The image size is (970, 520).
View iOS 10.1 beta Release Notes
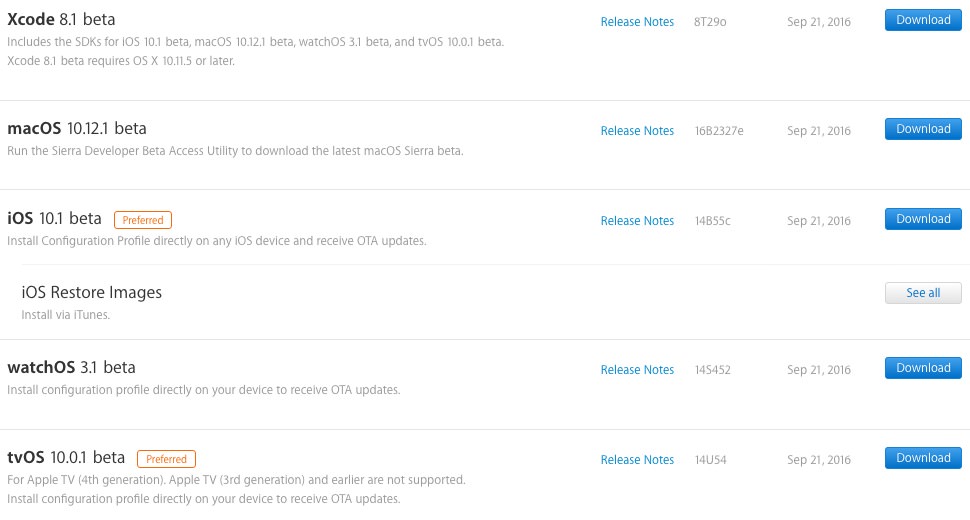tap(637, 221)
